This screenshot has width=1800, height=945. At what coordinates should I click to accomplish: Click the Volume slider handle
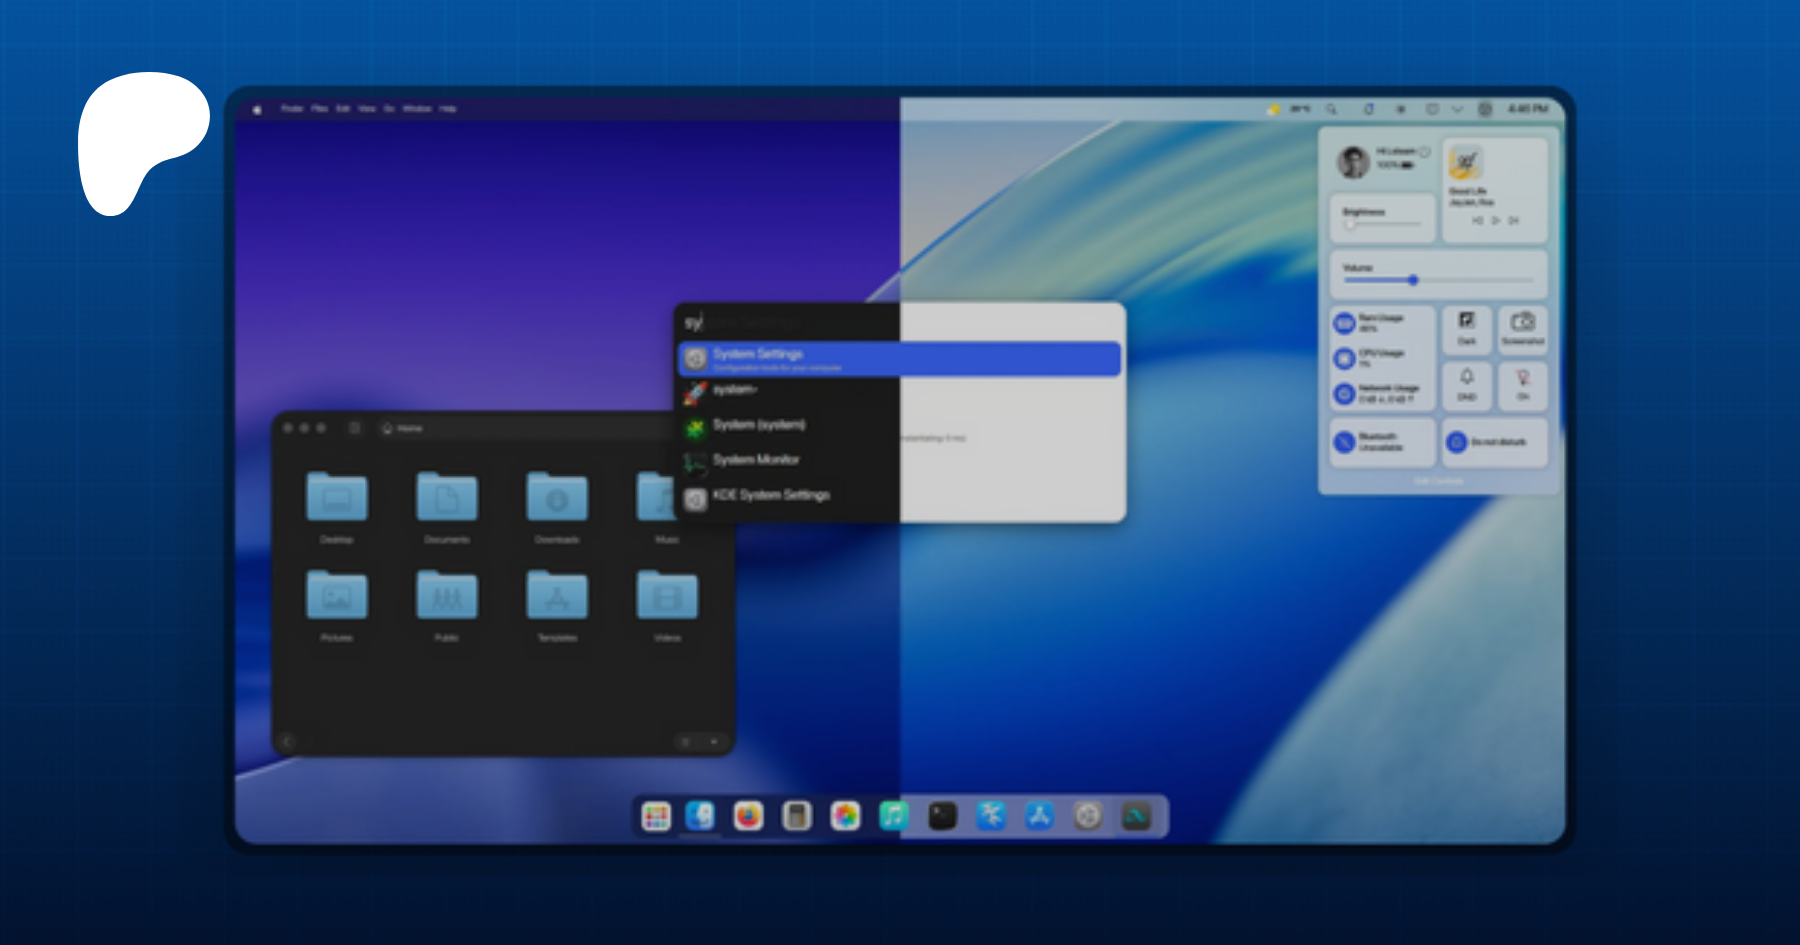tap(1413, 280)
